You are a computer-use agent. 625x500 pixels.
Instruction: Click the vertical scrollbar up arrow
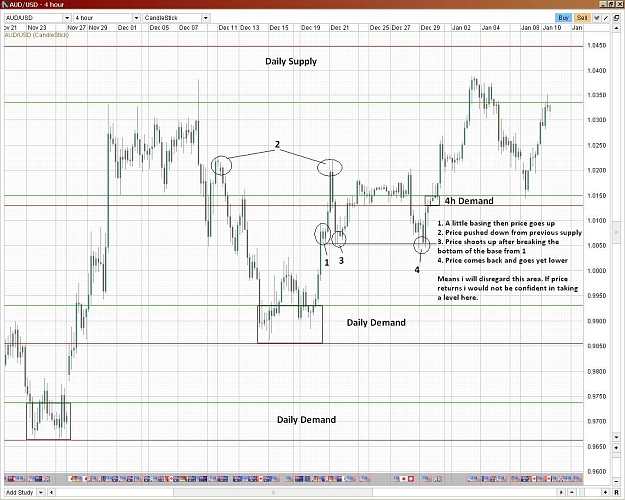click(x=616, y=28)
